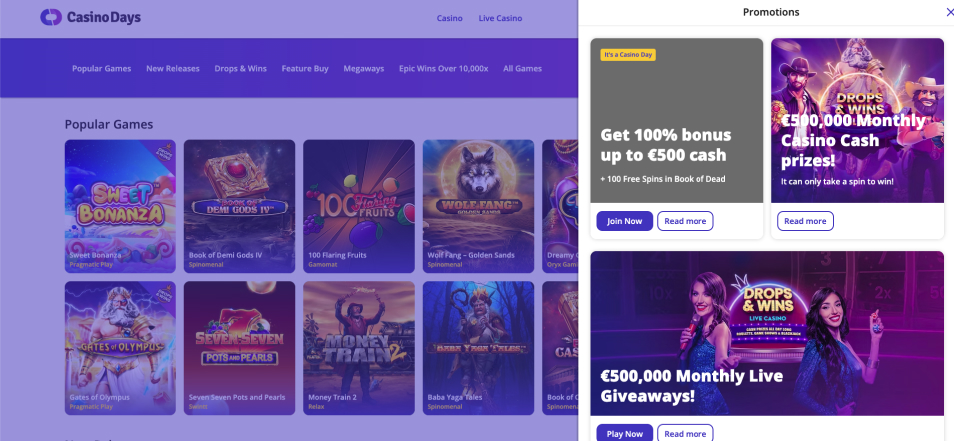Open the Wolf Fang Golden Sands tile
The height and width of the screenshot is (441, 954).
point(478,206)
